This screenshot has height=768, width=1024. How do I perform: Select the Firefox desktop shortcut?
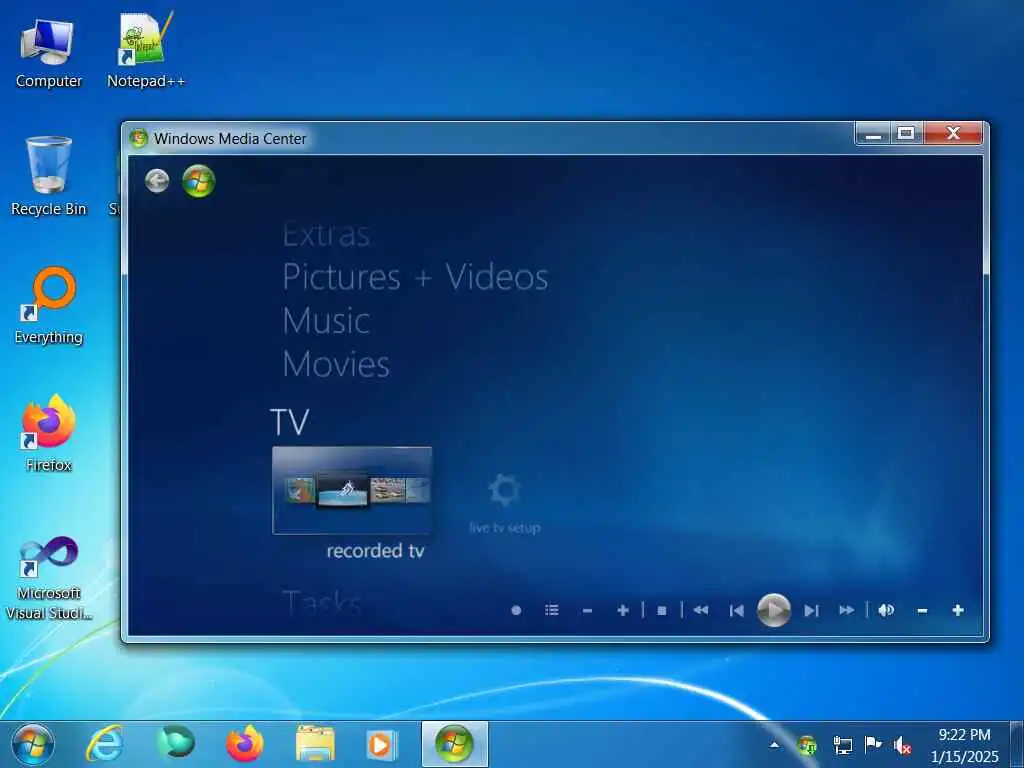coord(48,433)
